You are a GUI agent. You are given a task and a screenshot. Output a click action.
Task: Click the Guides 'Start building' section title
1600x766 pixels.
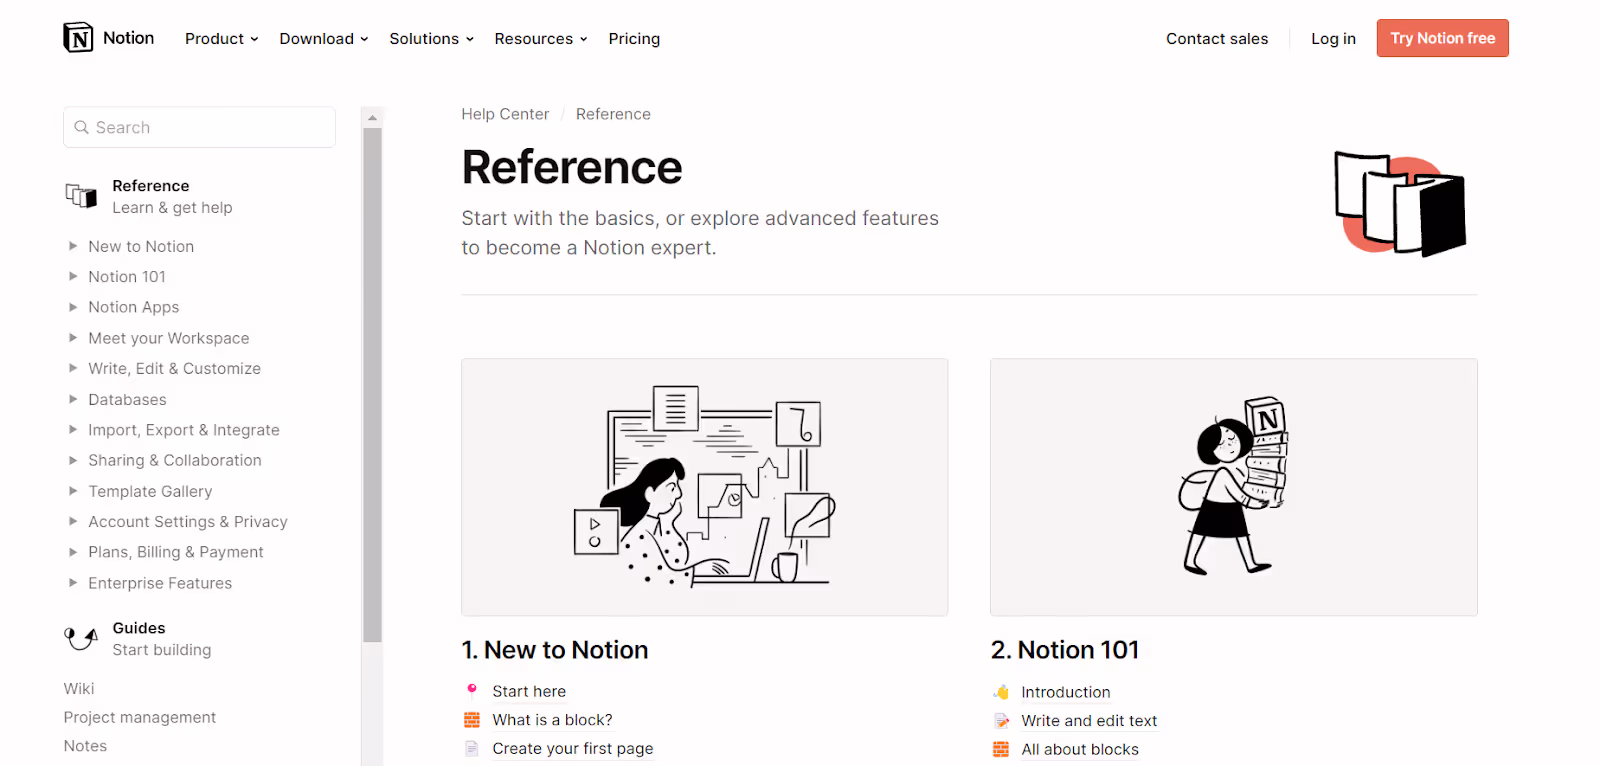(x=162, y=639)
